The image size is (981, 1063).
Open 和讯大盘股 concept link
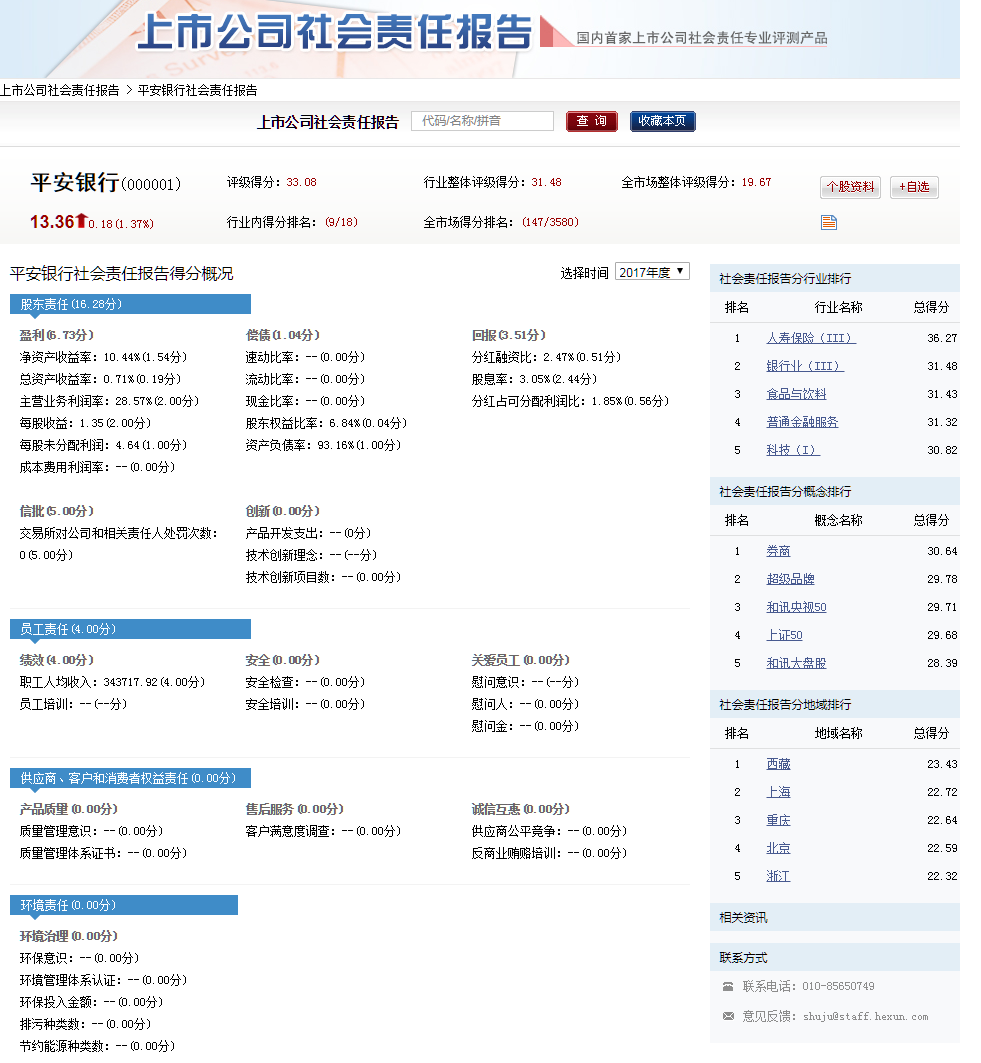pyautogui.click(x=796, y=663)
